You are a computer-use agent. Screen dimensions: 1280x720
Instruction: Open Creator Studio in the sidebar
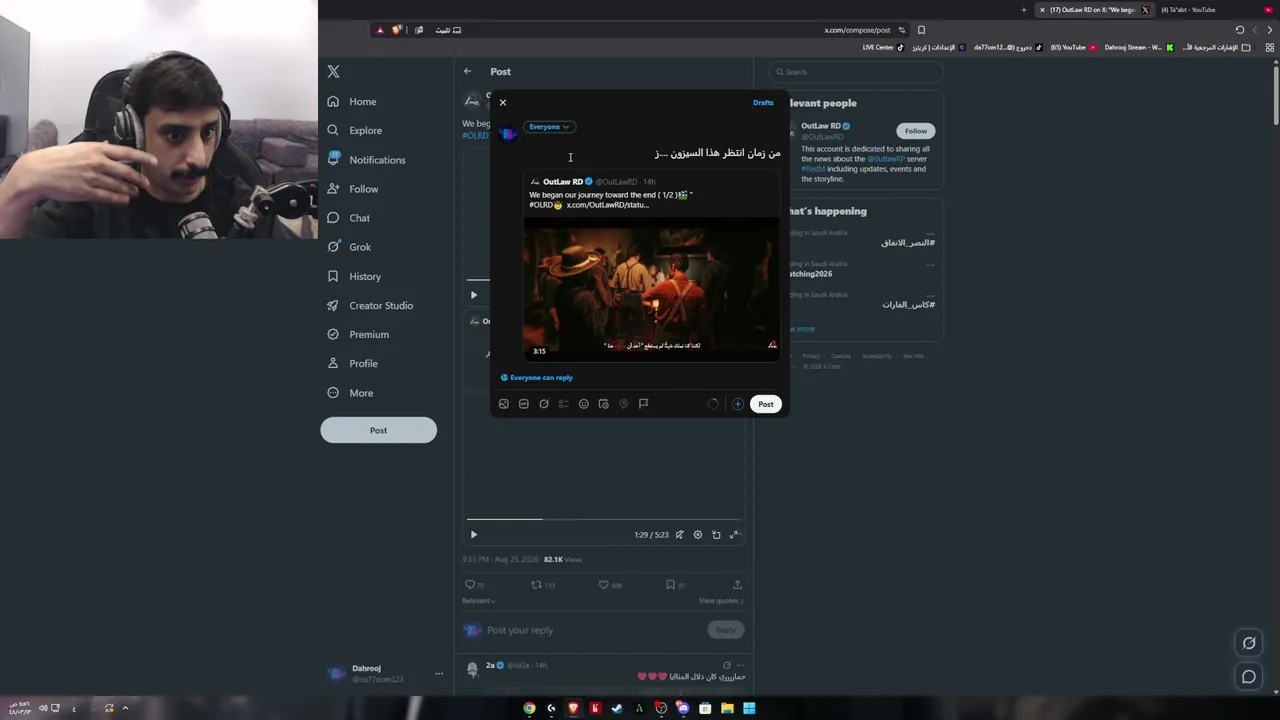pyautogui.click(x=370, y=306)
